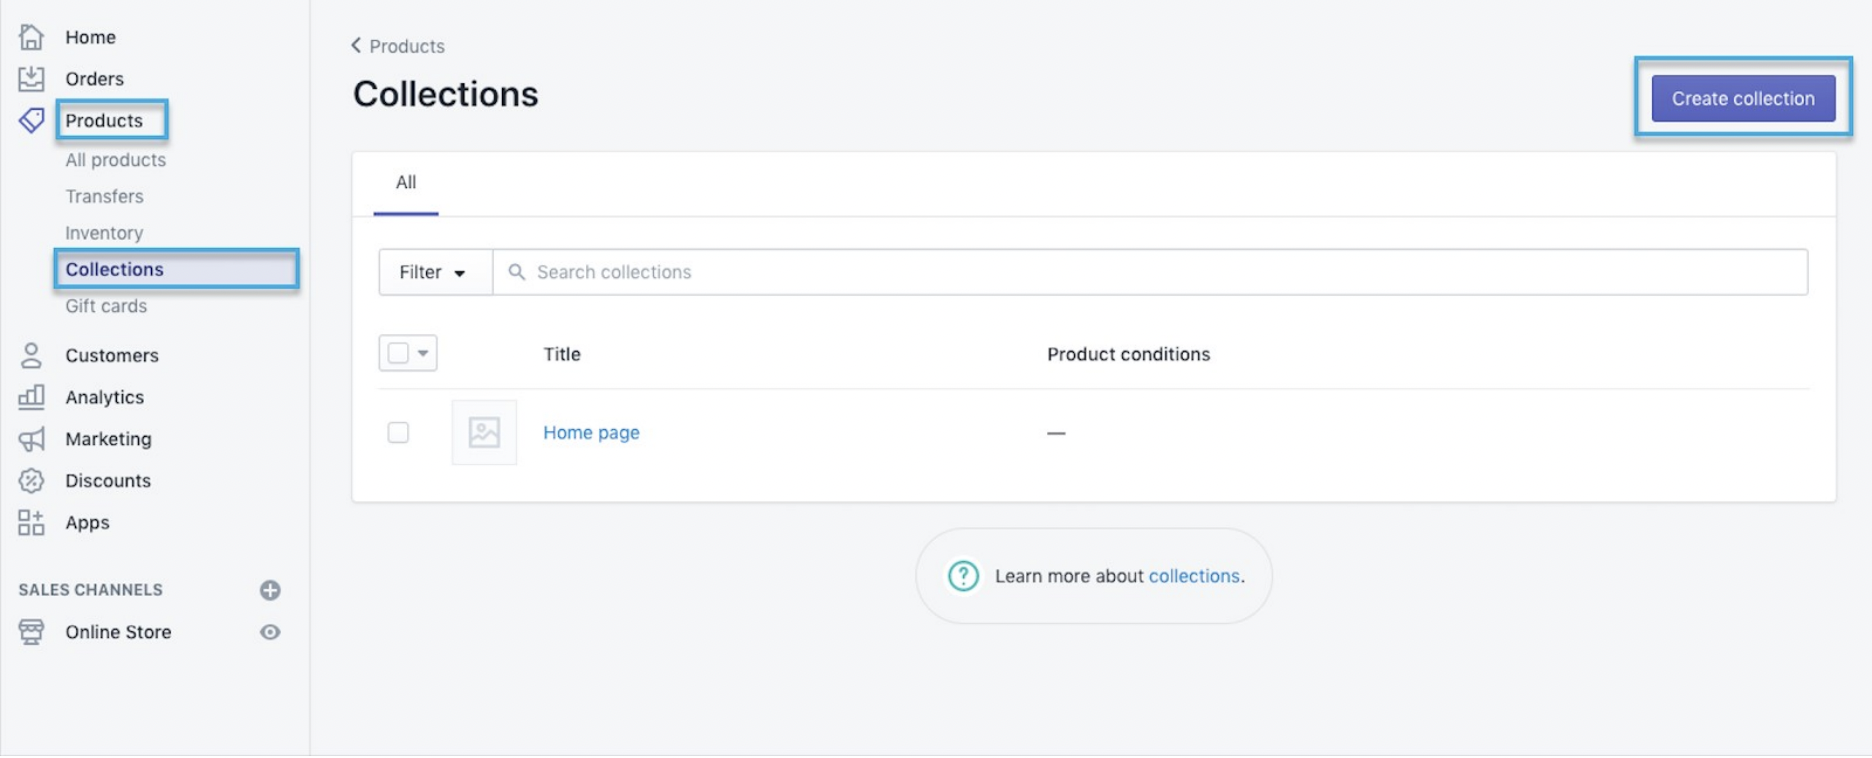Toggle the select-all collections checkbox
1872x758 pixels.
click(x=398, y=353)
